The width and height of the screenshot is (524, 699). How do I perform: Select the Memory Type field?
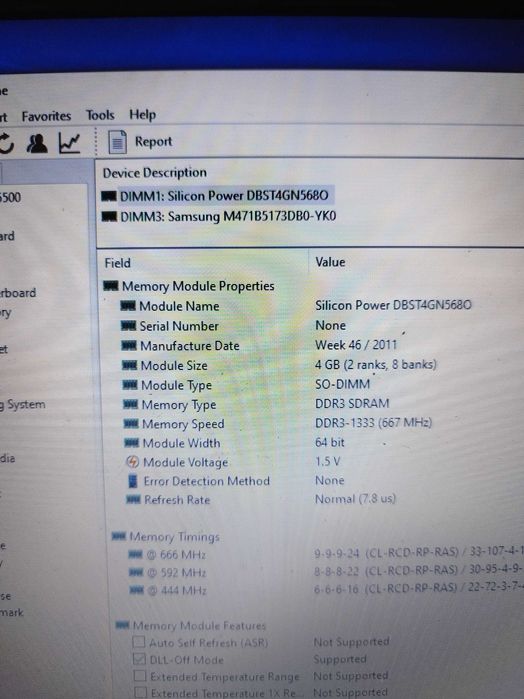click(x=179, y=405)
